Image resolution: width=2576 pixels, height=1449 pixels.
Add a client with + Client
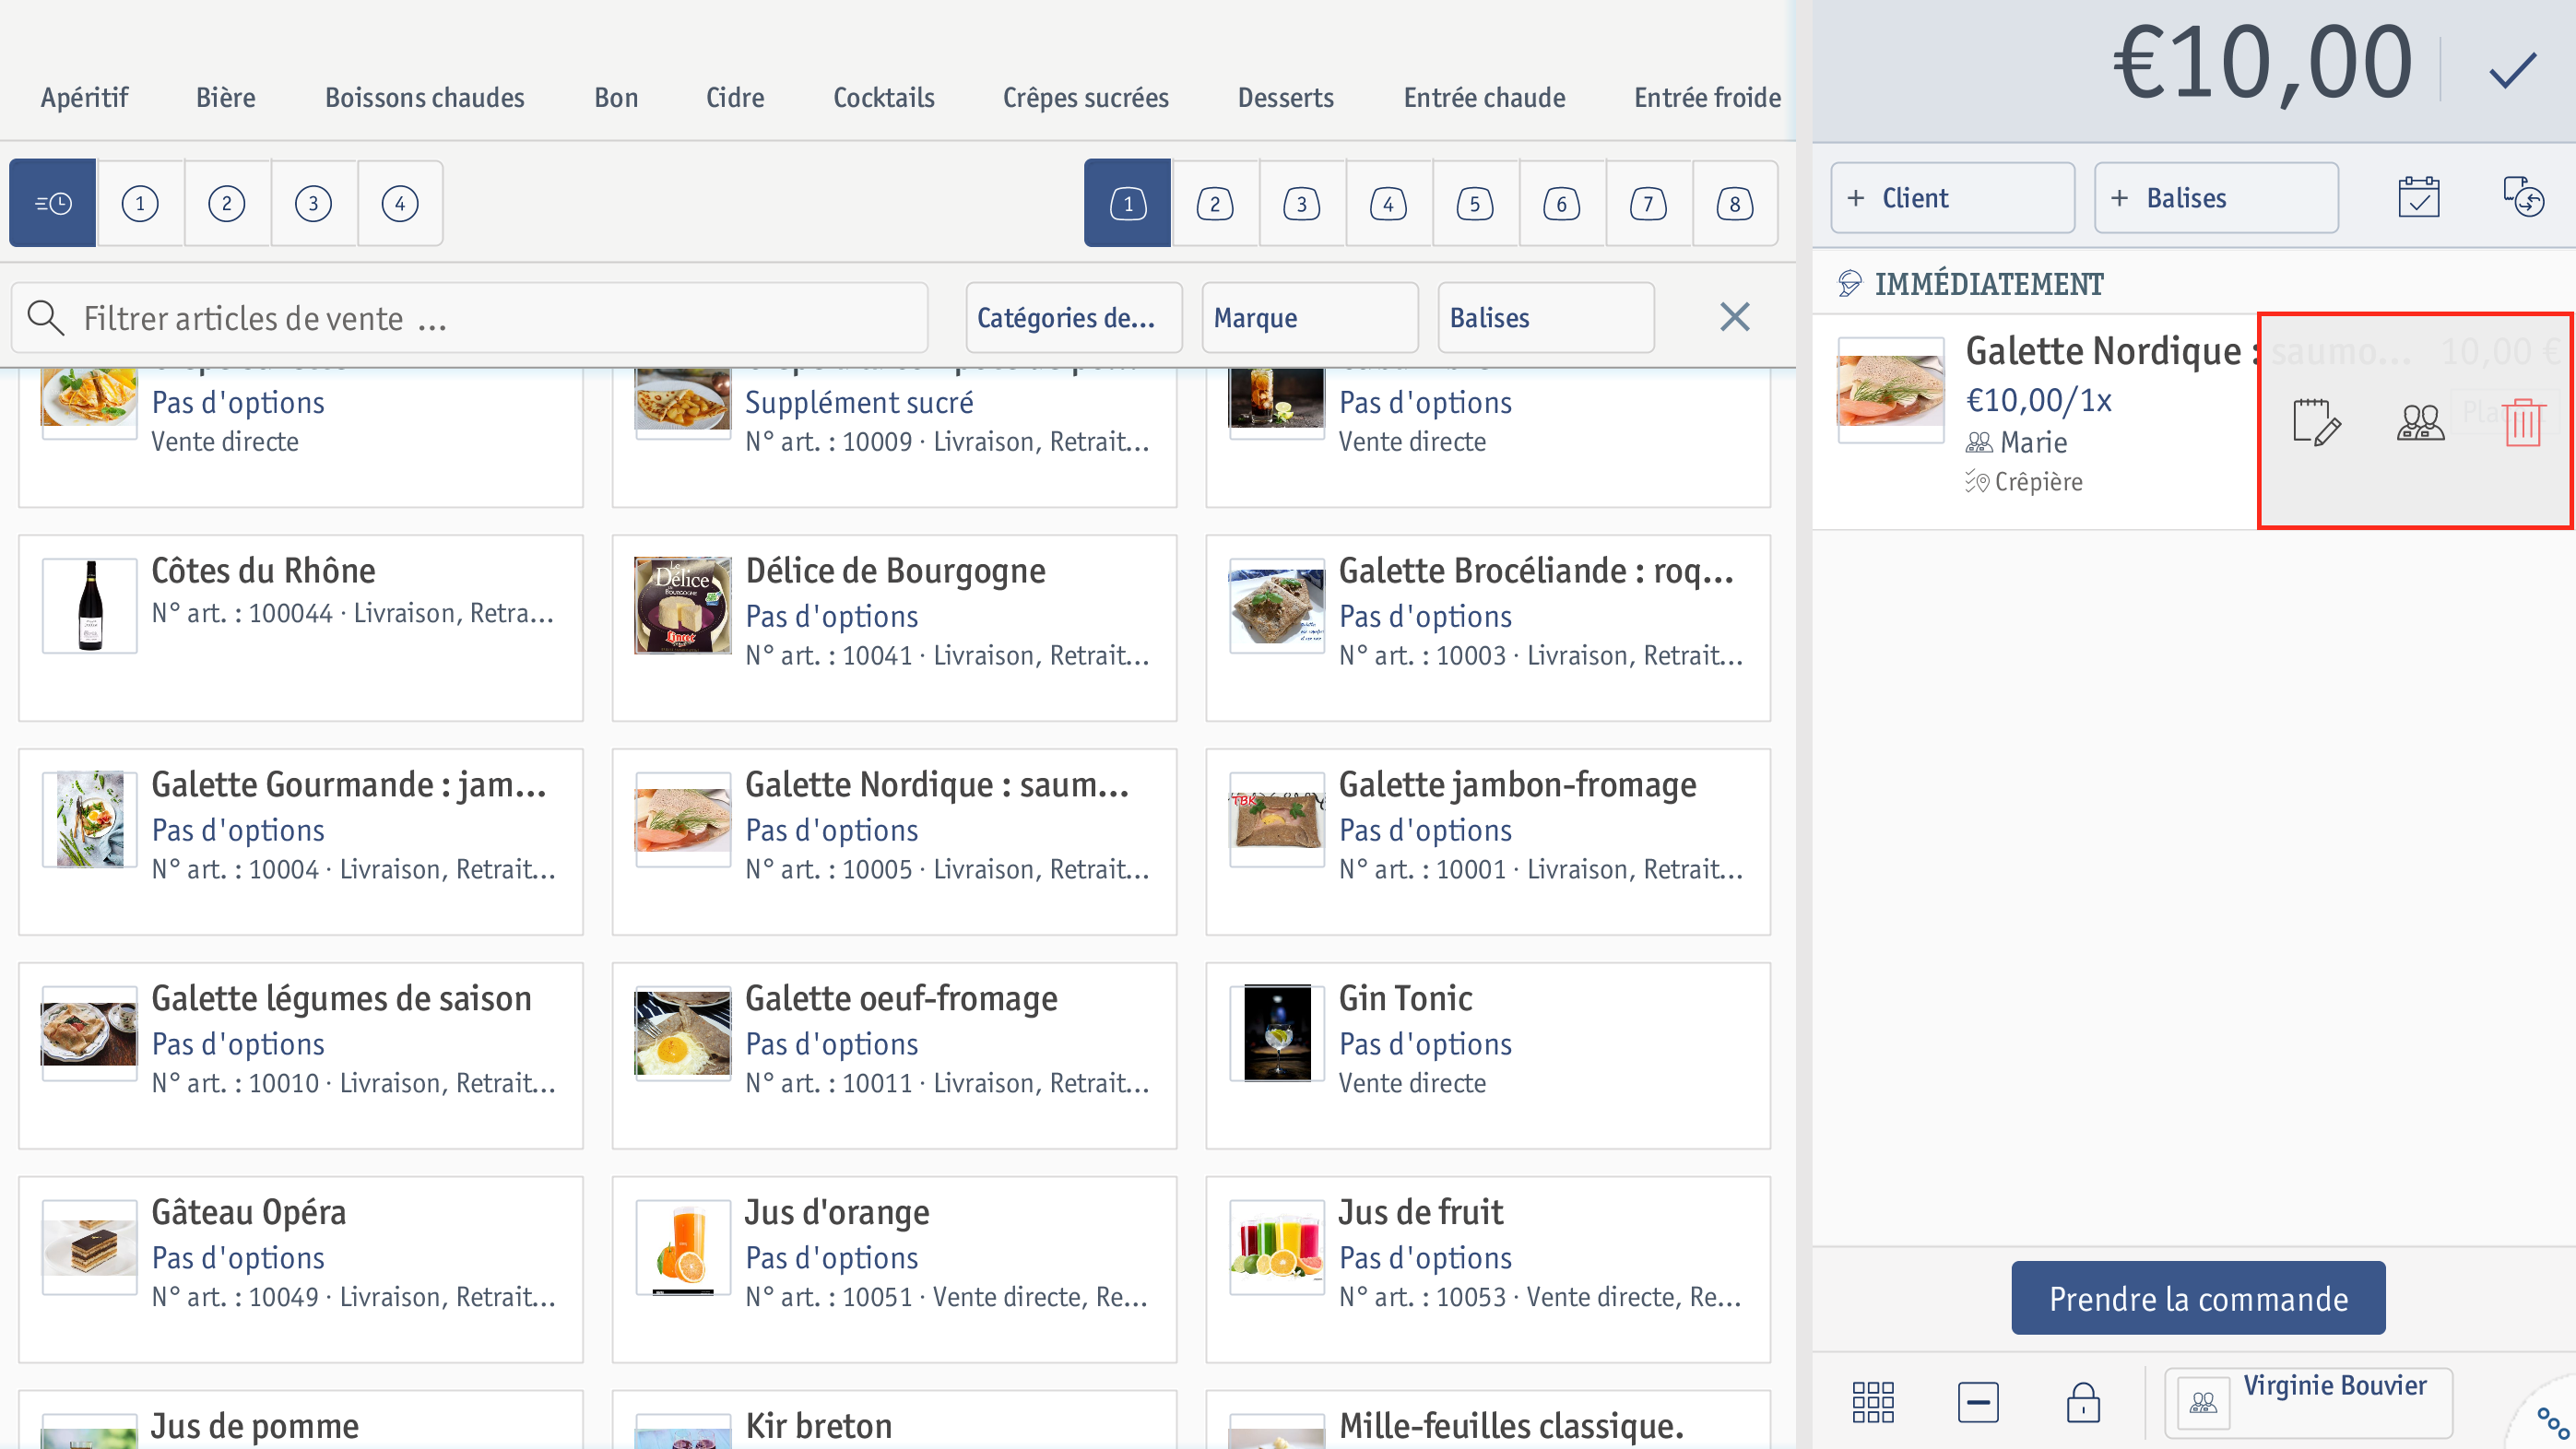pyautogui.click(x=1952, y=198)
